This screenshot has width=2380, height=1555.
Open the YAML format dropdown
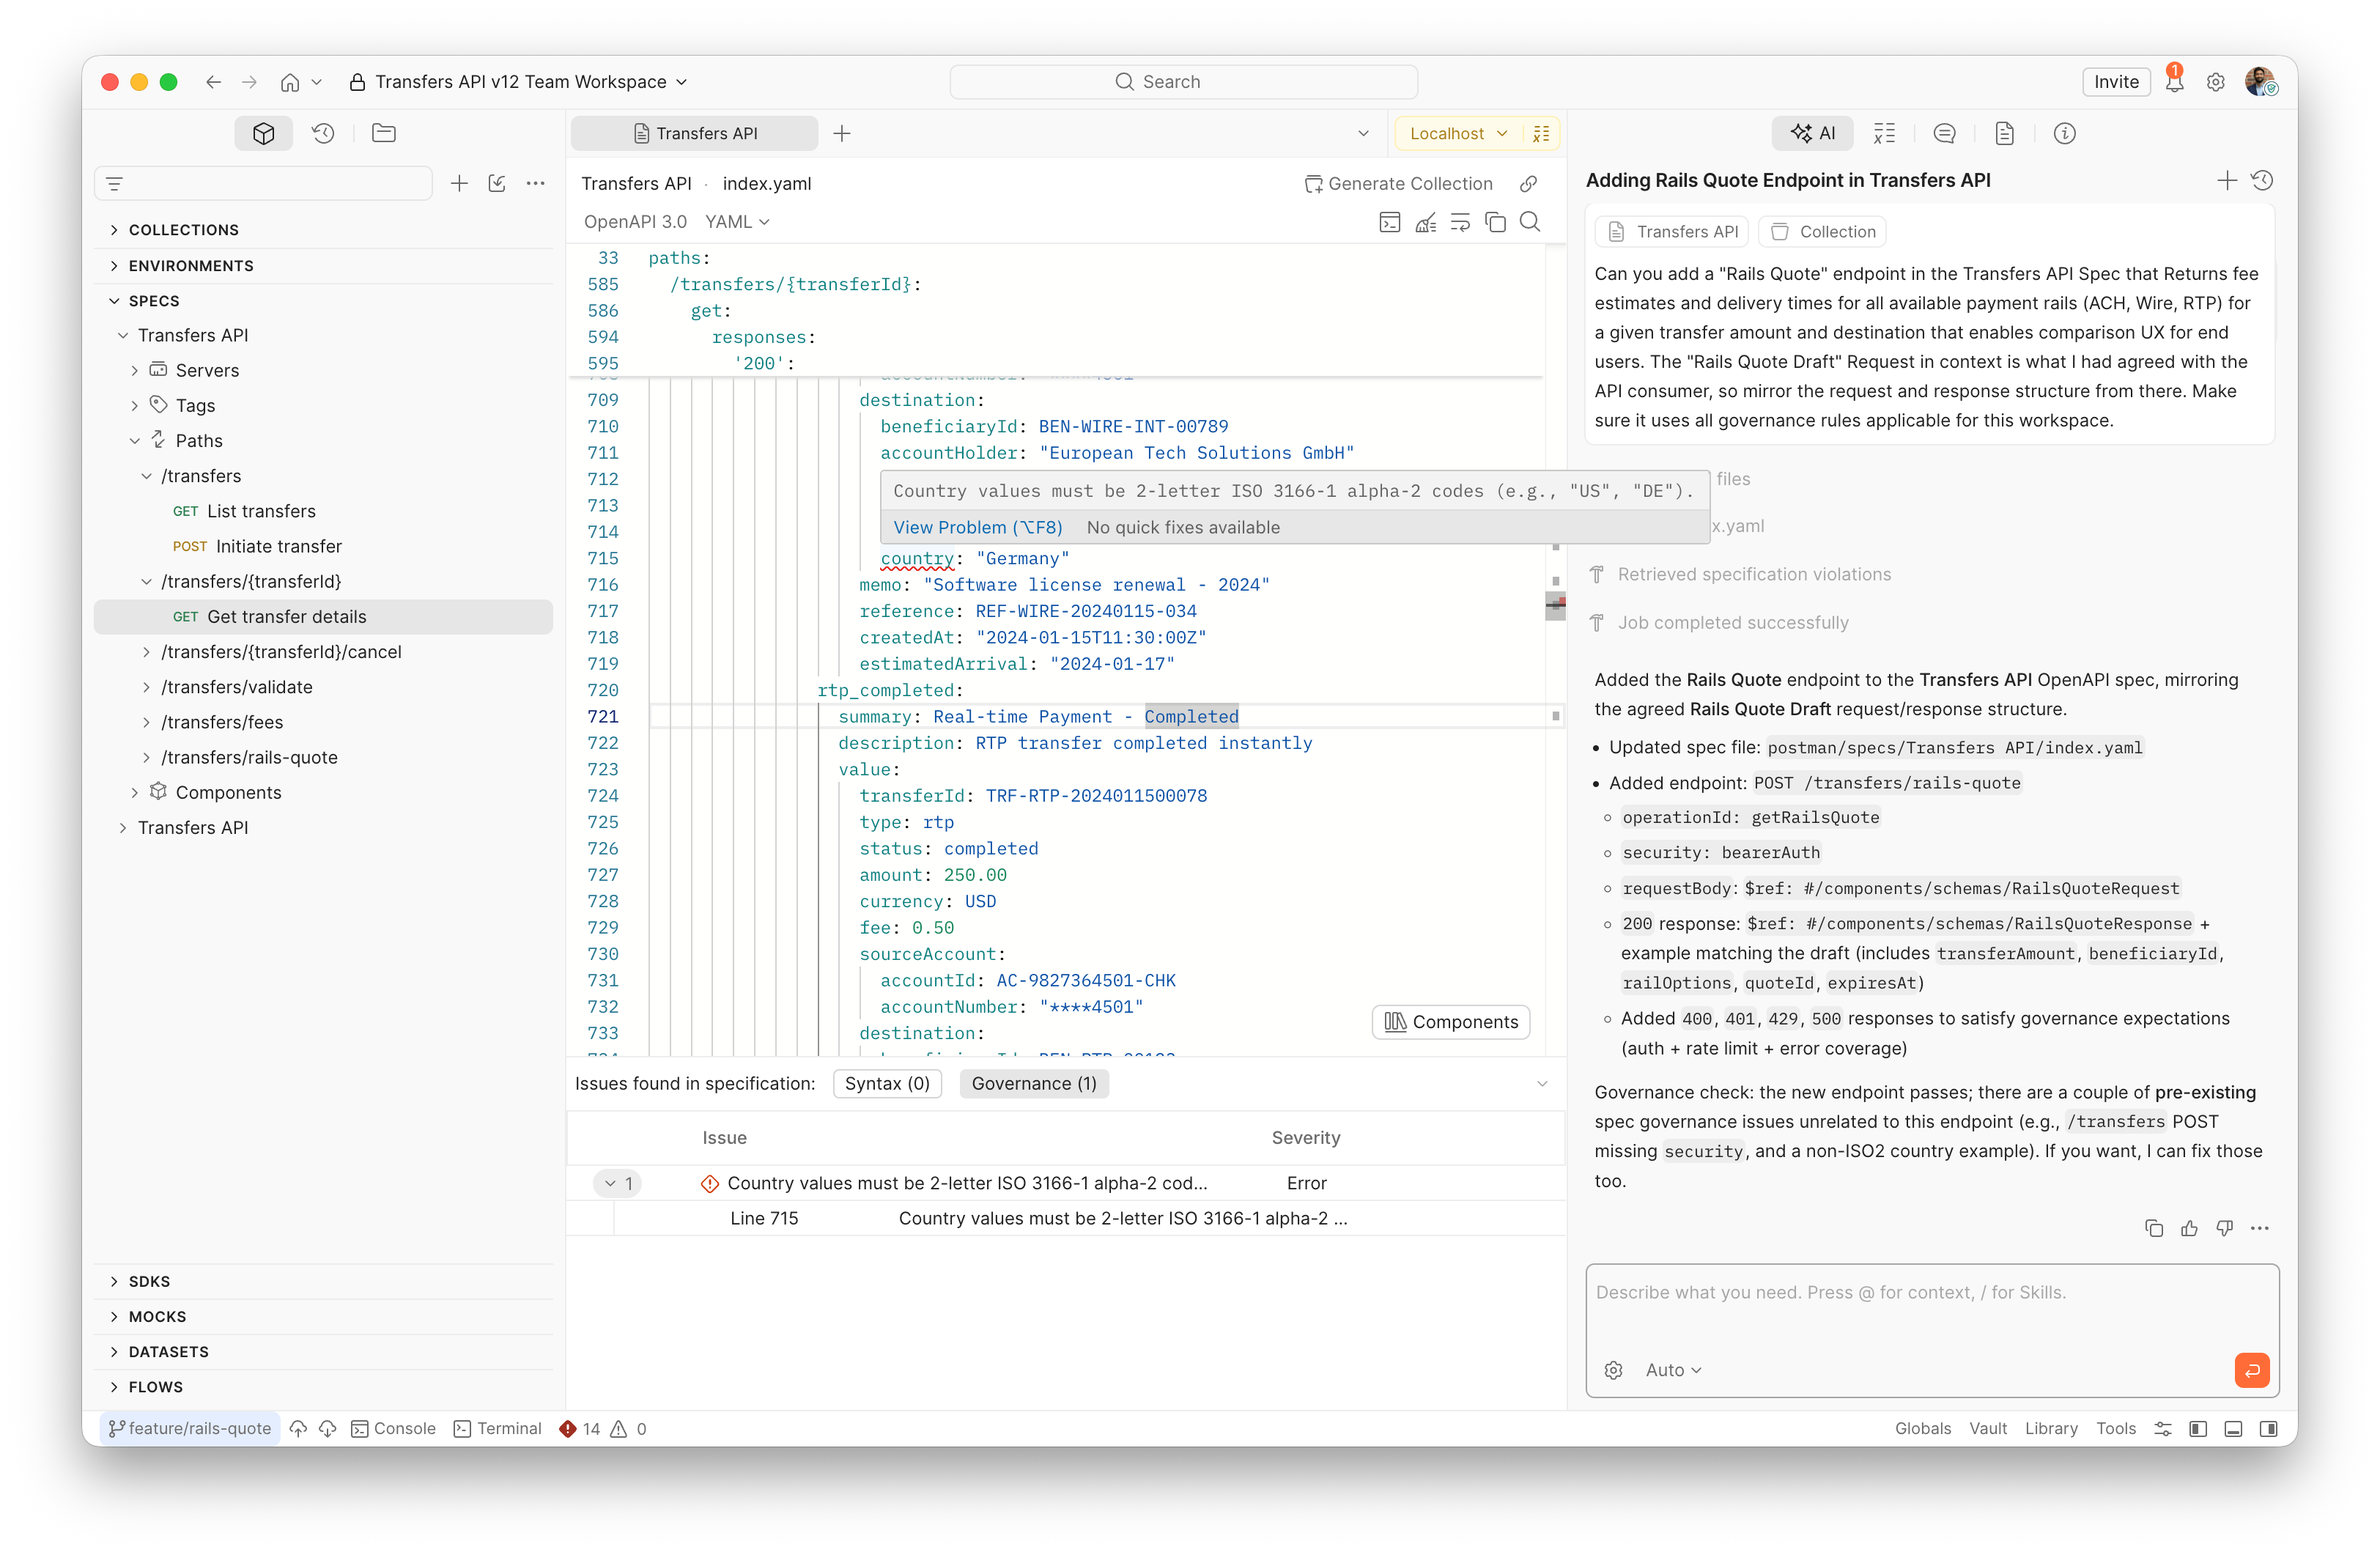pos(737,222)
